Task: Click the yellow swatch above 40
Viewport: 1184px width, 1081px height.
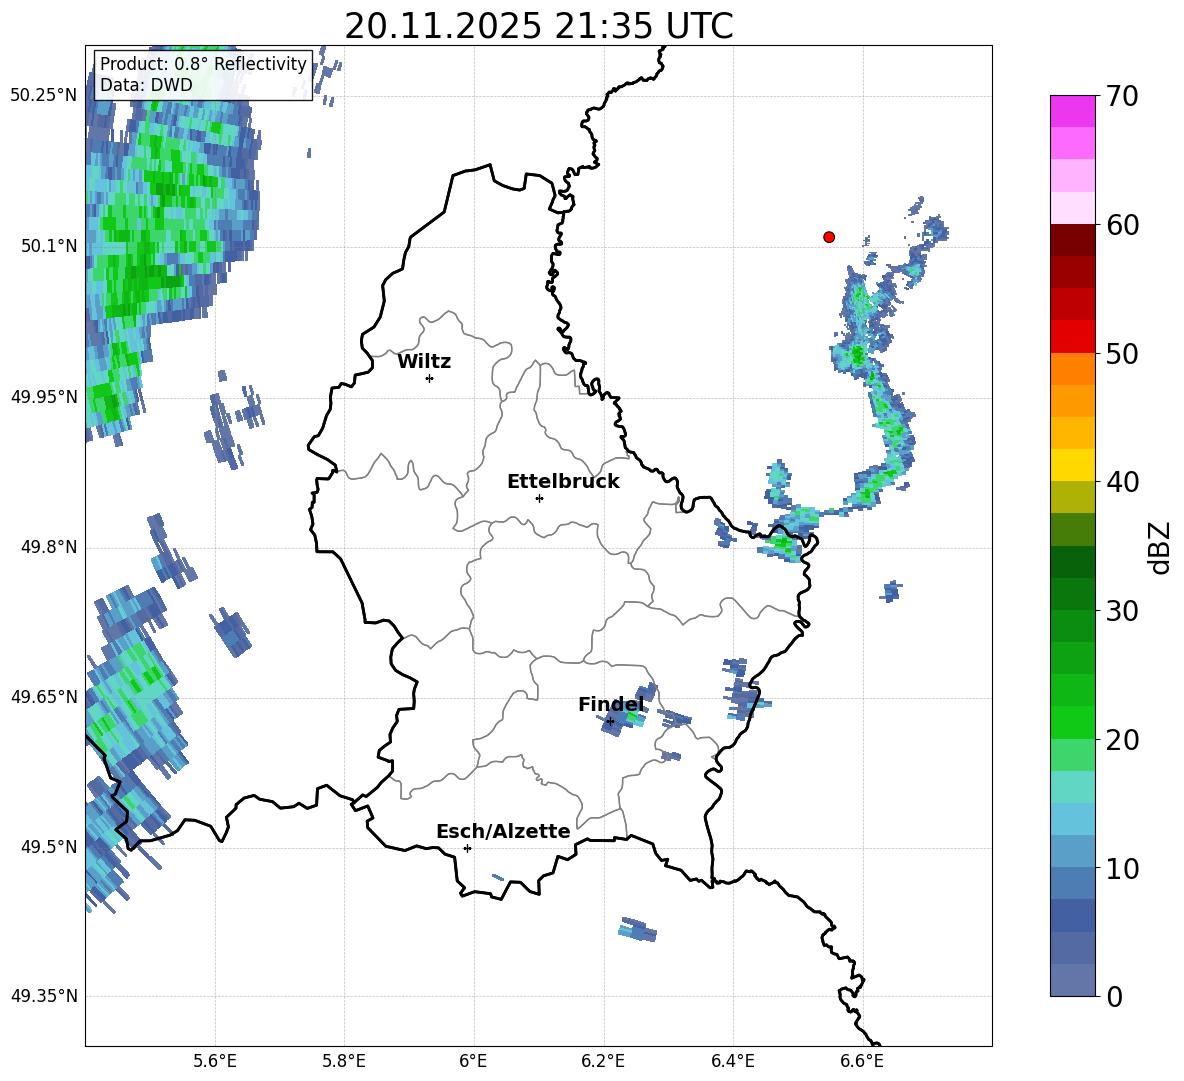Action: pos(1072,465)
